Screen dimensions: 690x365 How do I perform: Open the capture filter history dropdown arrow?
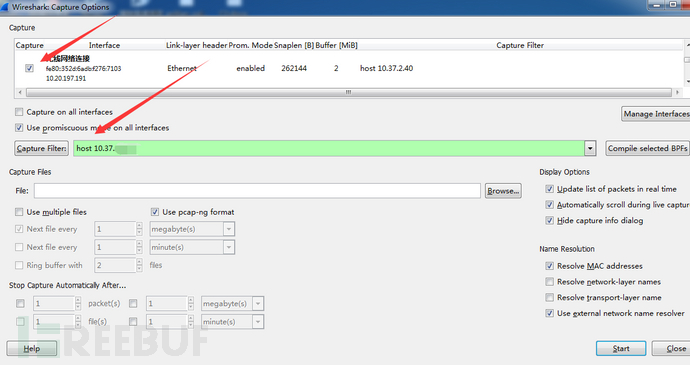pos(590,148)
